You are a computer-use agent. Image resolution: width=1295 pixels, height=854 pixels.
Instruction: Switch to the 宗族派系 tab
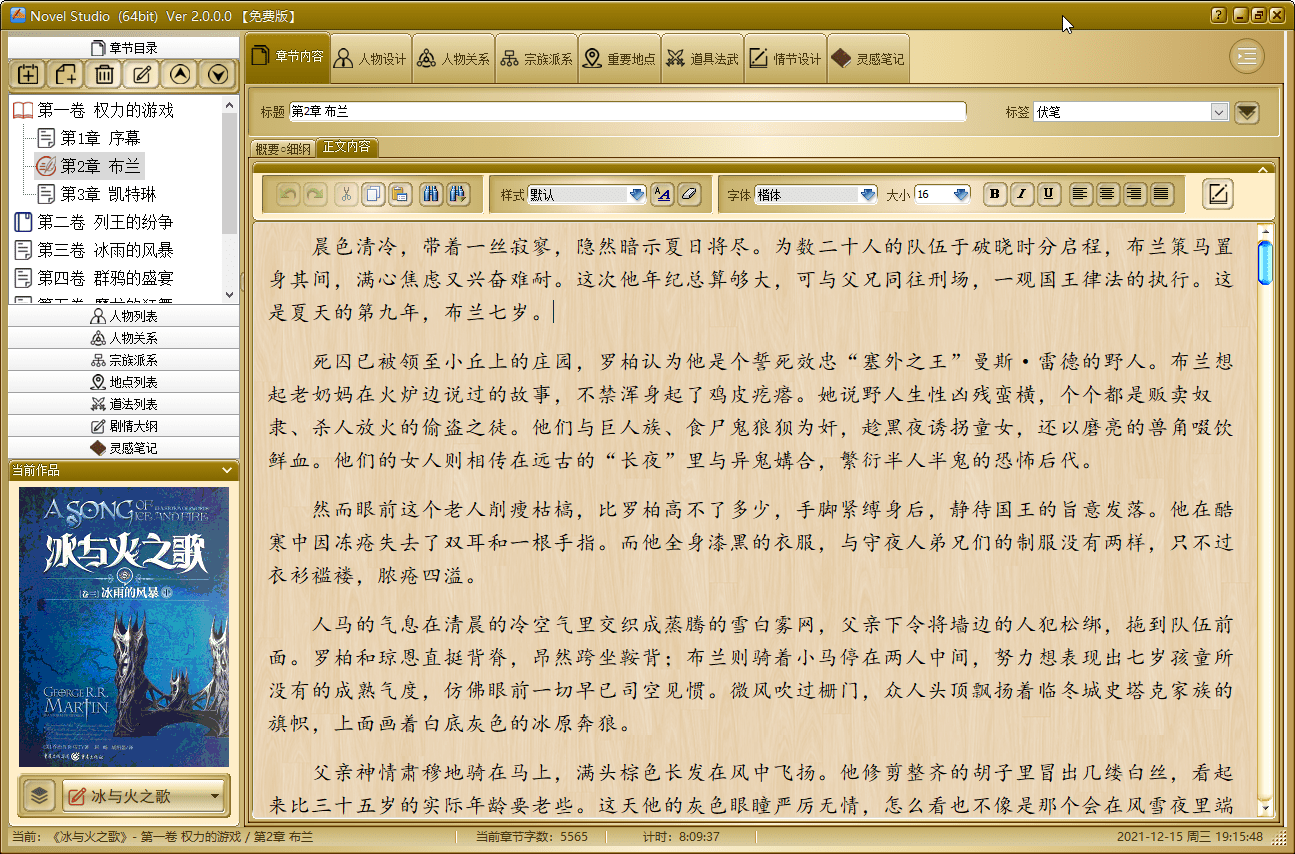(535, 59)
